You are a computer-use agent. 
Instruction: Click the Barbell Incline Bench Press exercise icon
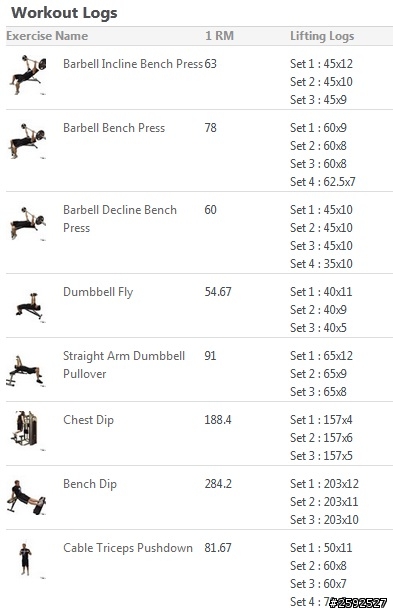pyautogui.click(x=27, y=75)
